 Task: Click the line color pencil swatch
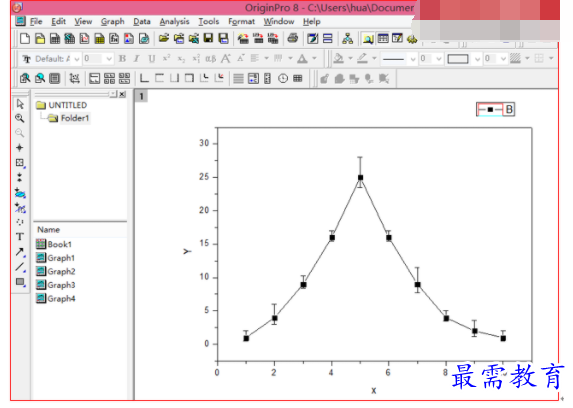point(362,58)
